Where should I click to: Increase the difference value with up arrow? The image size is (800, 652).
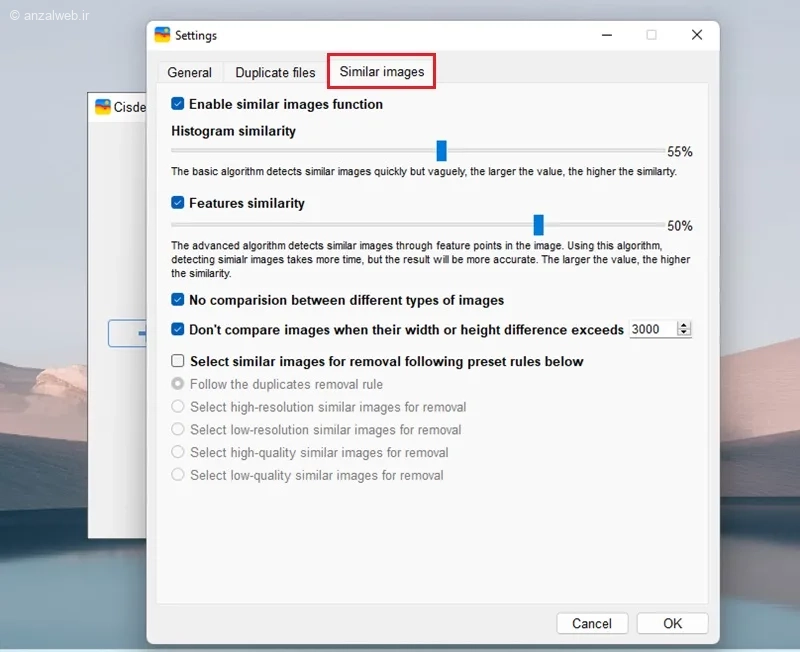[684, 325]
